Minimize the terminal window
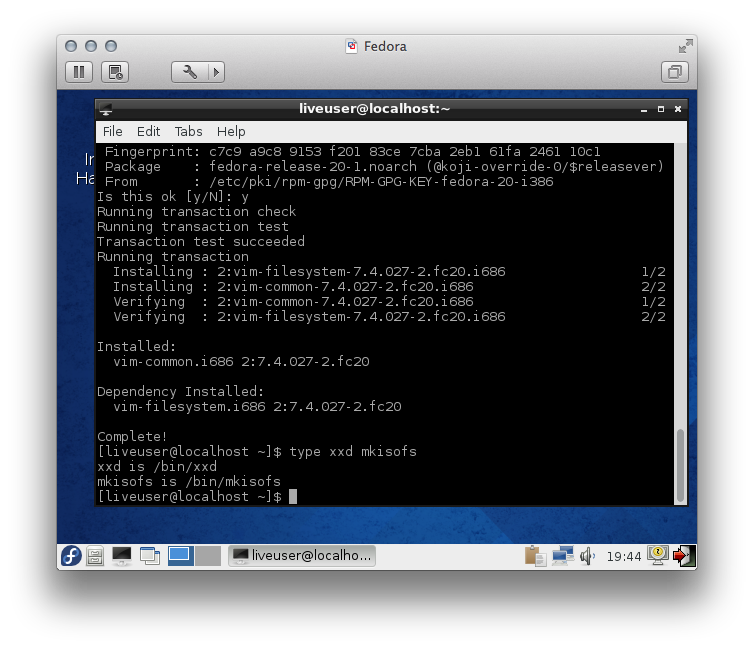Viewport: 754px width, 649px height. click(643, 110)
